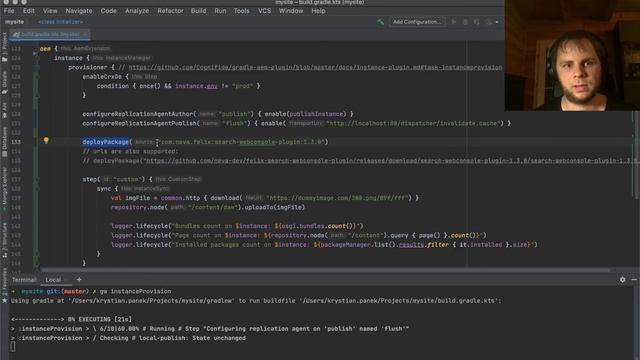640x360 pixels.
Task: Click the val imgFile code line
Action: pos(265,198)
